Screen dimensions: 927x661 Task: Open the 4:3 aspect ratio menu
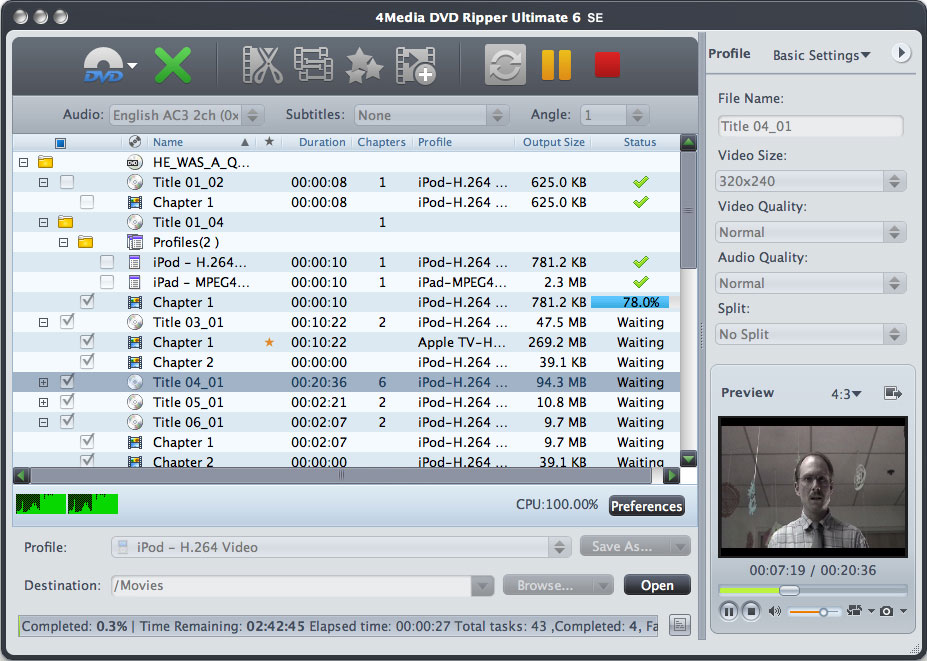[x=847, y=394]
